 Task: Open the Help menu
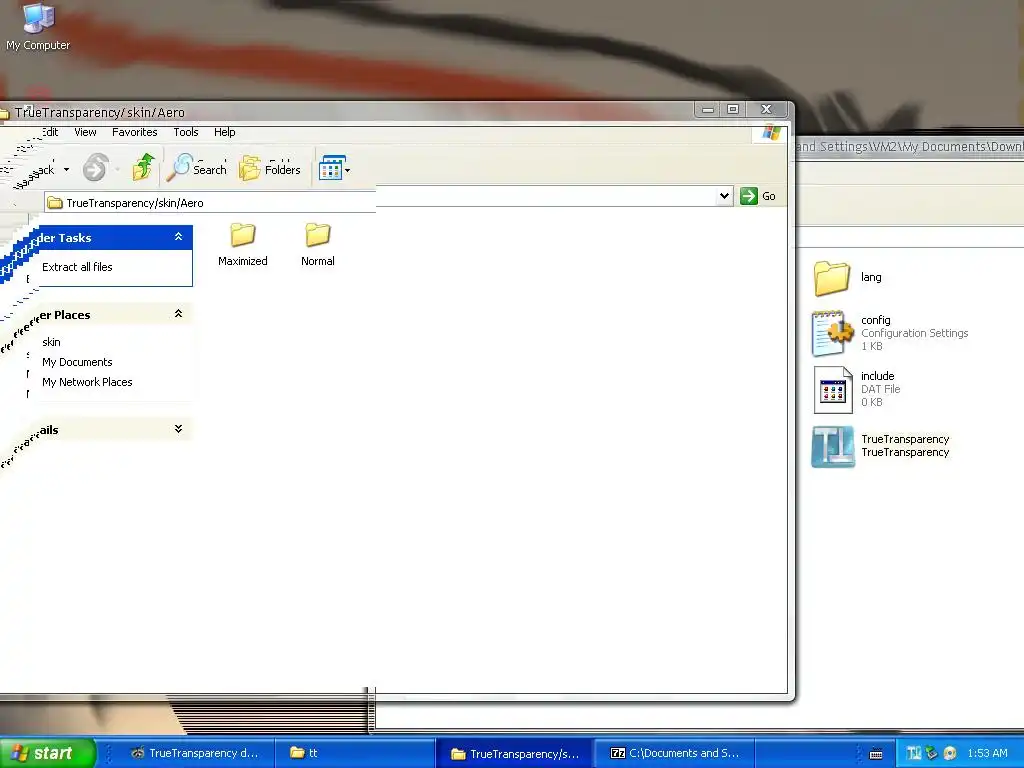[225, 132]
